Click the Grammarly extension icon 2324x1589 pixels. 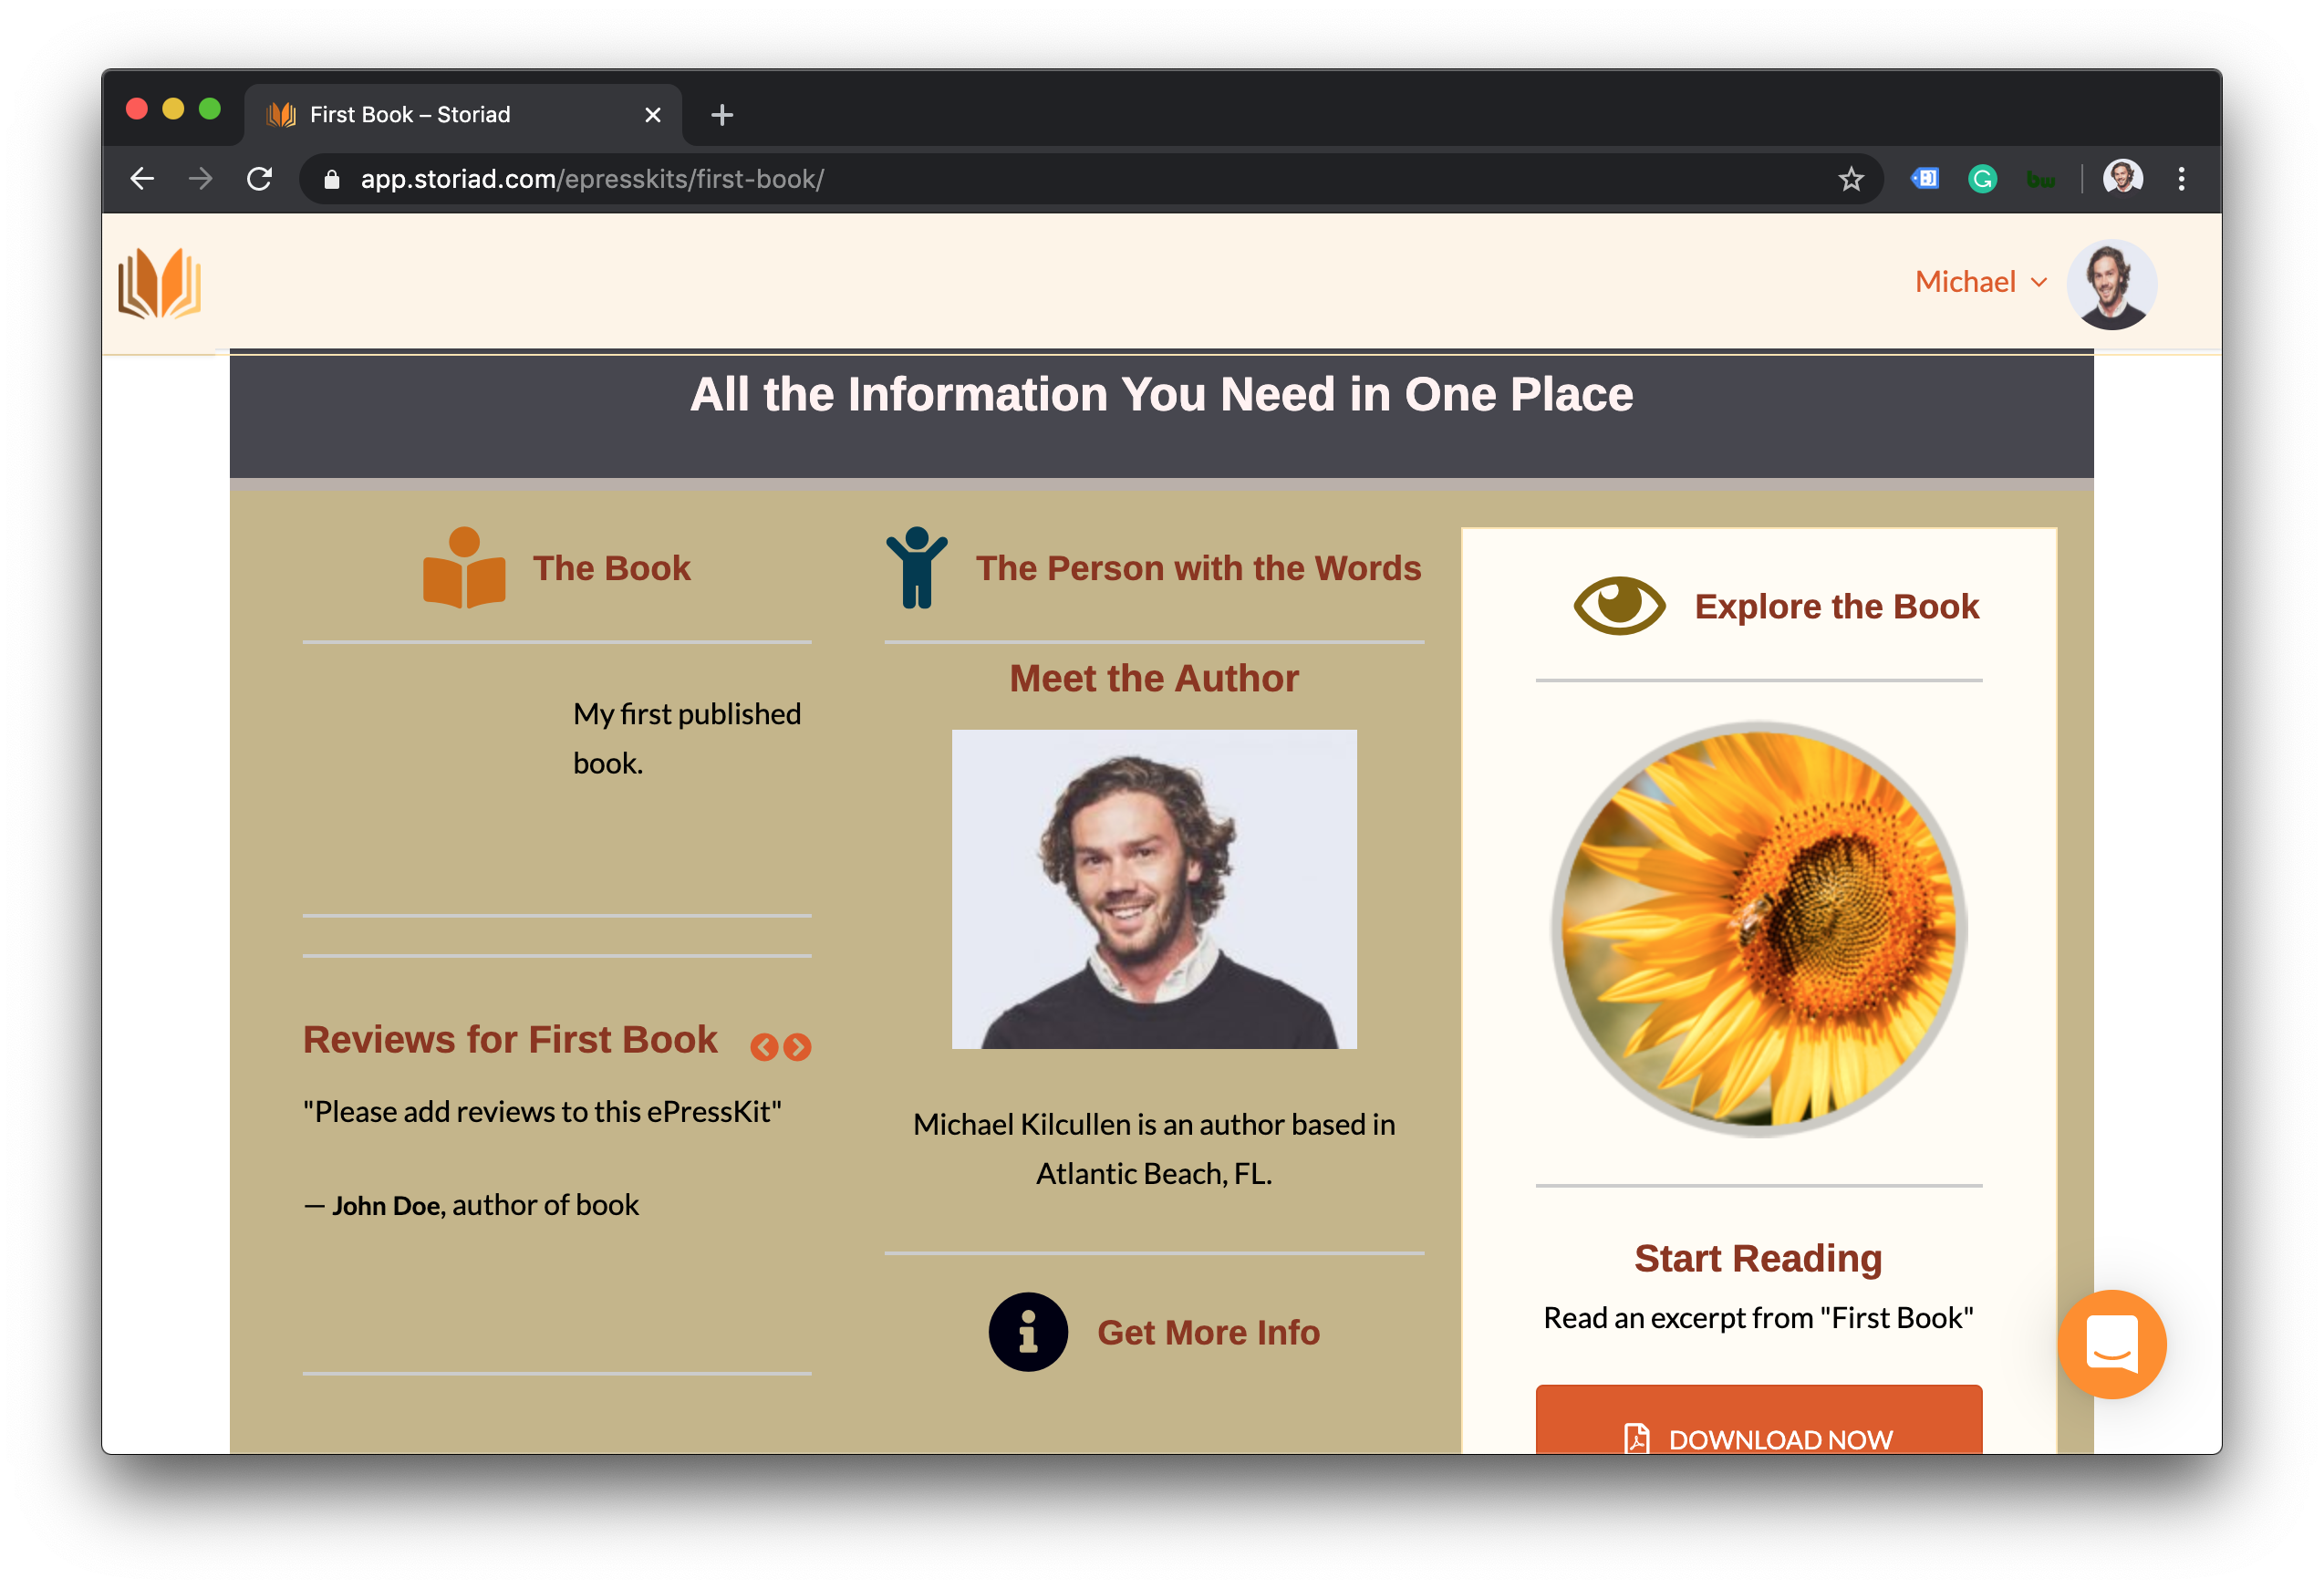[x=1982, y=179]
